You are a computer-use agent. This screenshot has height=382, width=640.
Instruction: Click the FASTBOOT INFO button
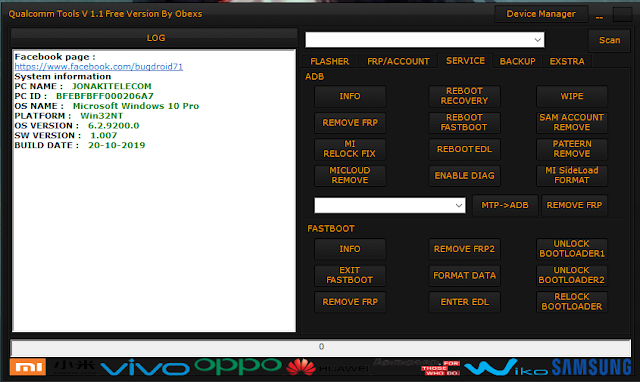pos(350,249)
